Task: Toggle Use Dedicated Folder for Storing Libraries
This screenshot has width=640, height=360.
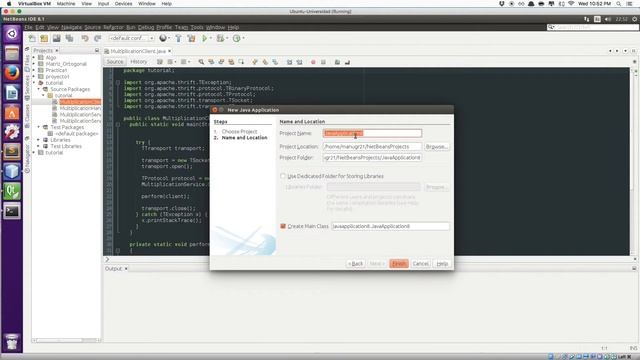Action: (283, 176)
